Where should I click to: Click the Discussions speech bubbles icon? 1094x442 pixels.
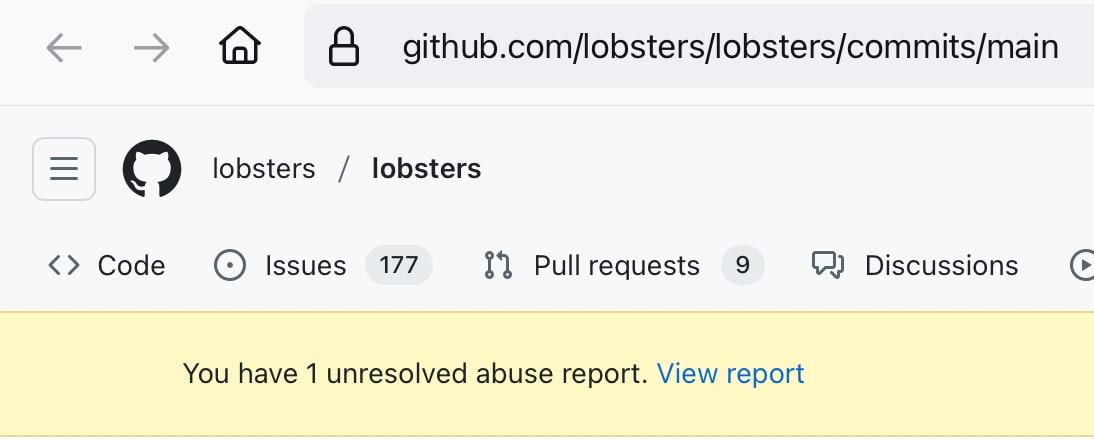[x=828, y=266]
